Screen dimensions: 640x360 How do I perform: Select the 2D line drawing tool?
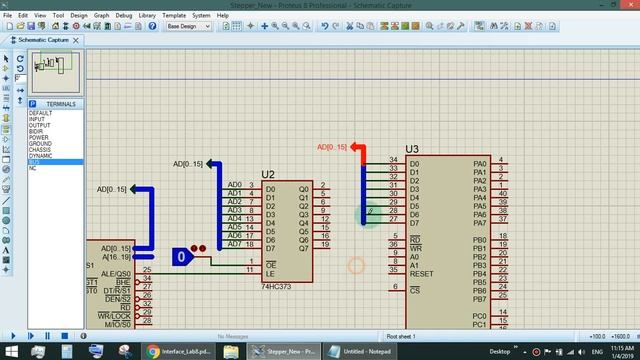[6, 201]
